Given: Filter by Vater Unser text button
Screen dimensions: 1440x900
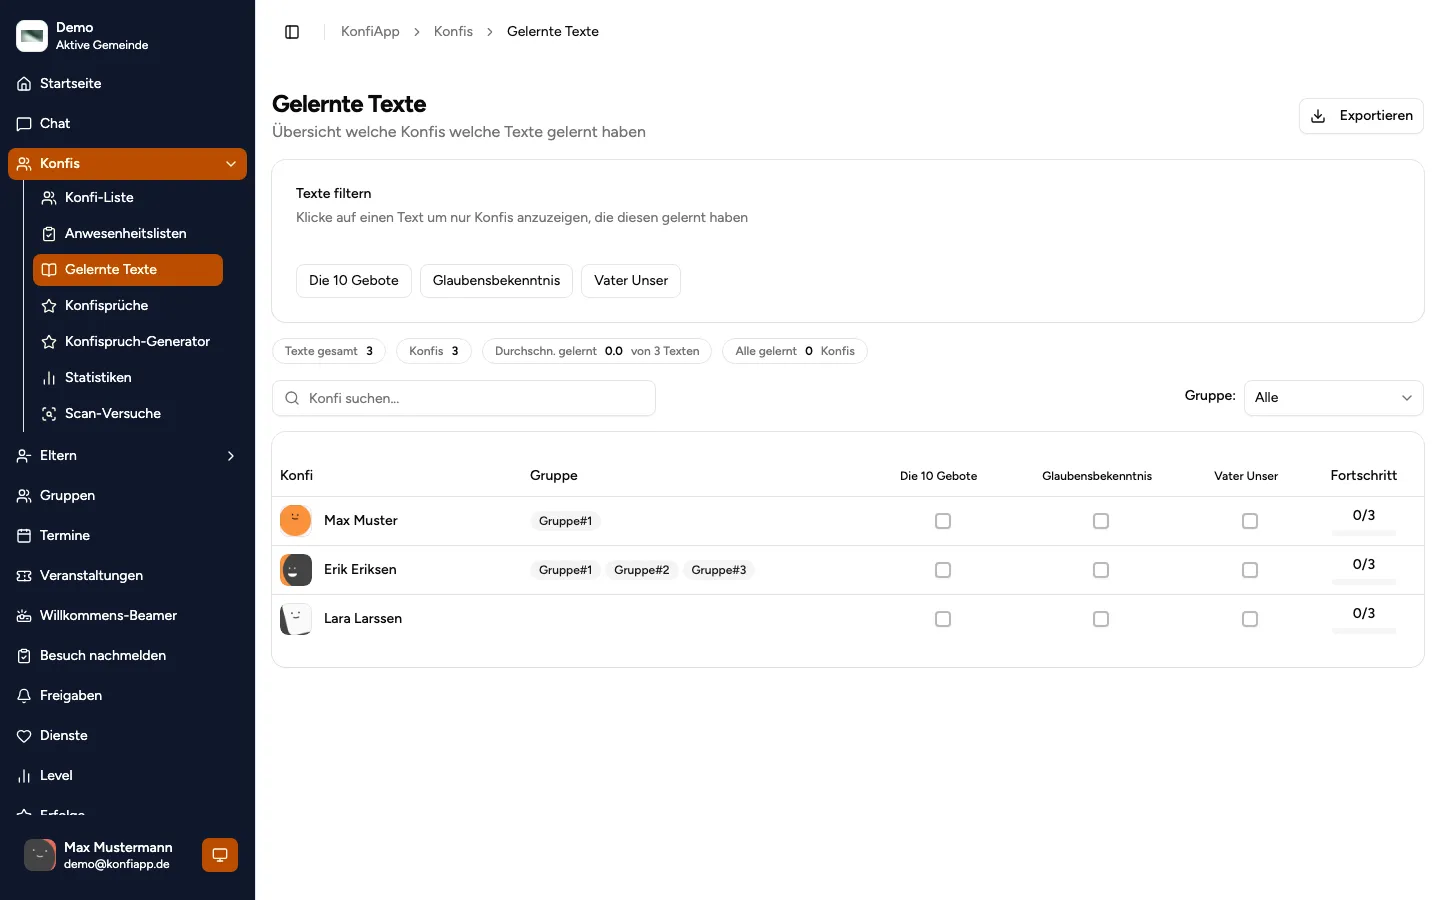Looking at the screenshot, I should (631, 281).
